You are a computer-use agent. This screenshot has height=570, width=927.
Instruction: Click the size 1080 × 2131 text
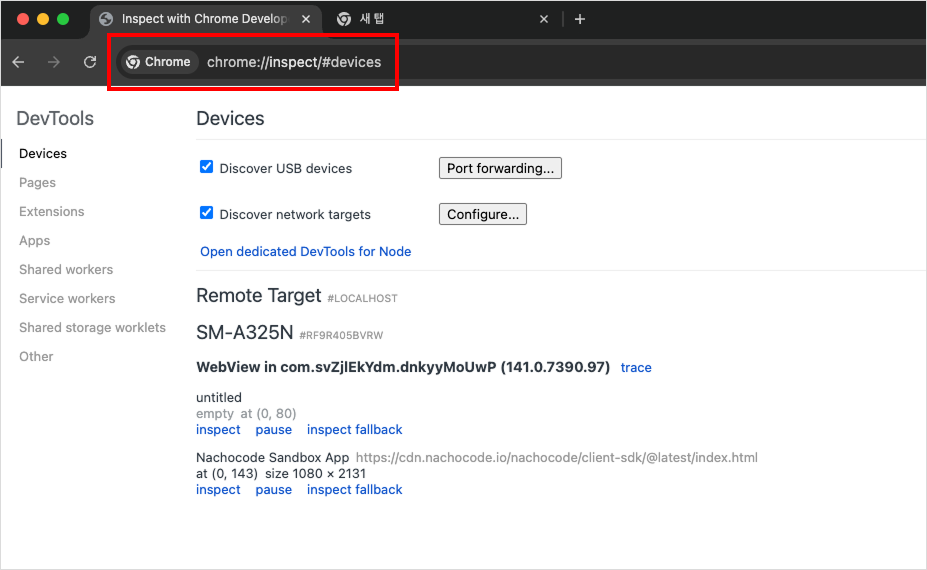point(315,474)
